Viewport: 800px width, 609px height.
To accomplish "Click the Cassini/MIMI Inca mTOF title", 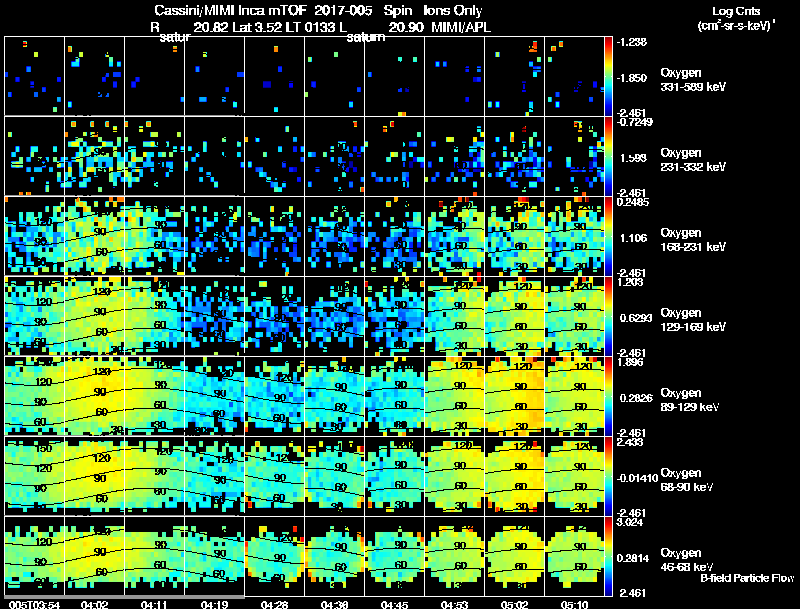I will (230, 10).
